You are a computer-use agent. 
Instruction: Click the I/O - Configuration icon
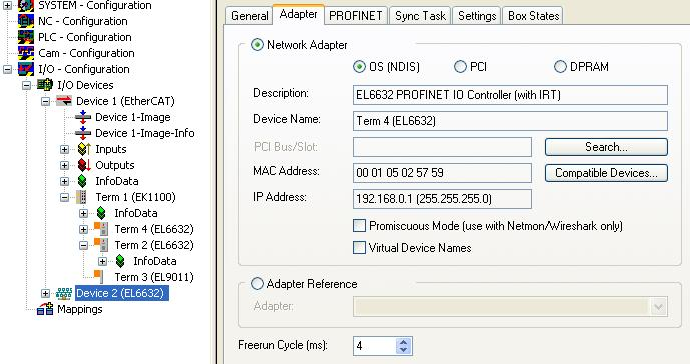tap(26, 69)
